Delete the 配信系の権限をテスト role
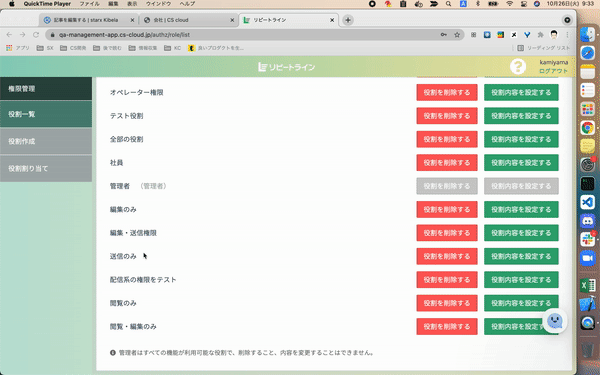Screen dimensions: 600x375 (x=447, y=280)
